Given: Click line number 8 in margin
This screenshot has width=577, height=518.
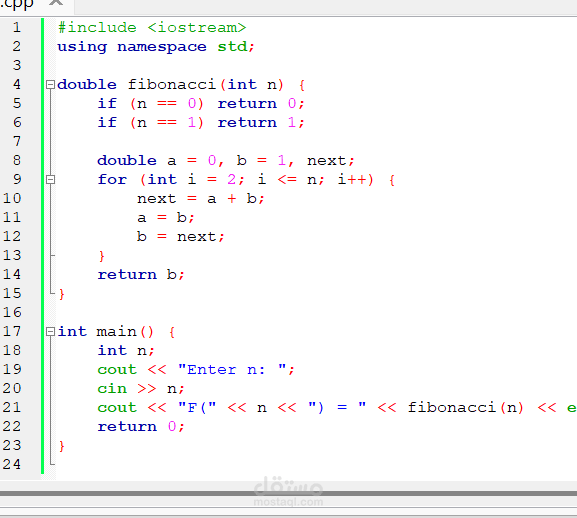Looking at the screenshot, I should [x=17, y=160].
